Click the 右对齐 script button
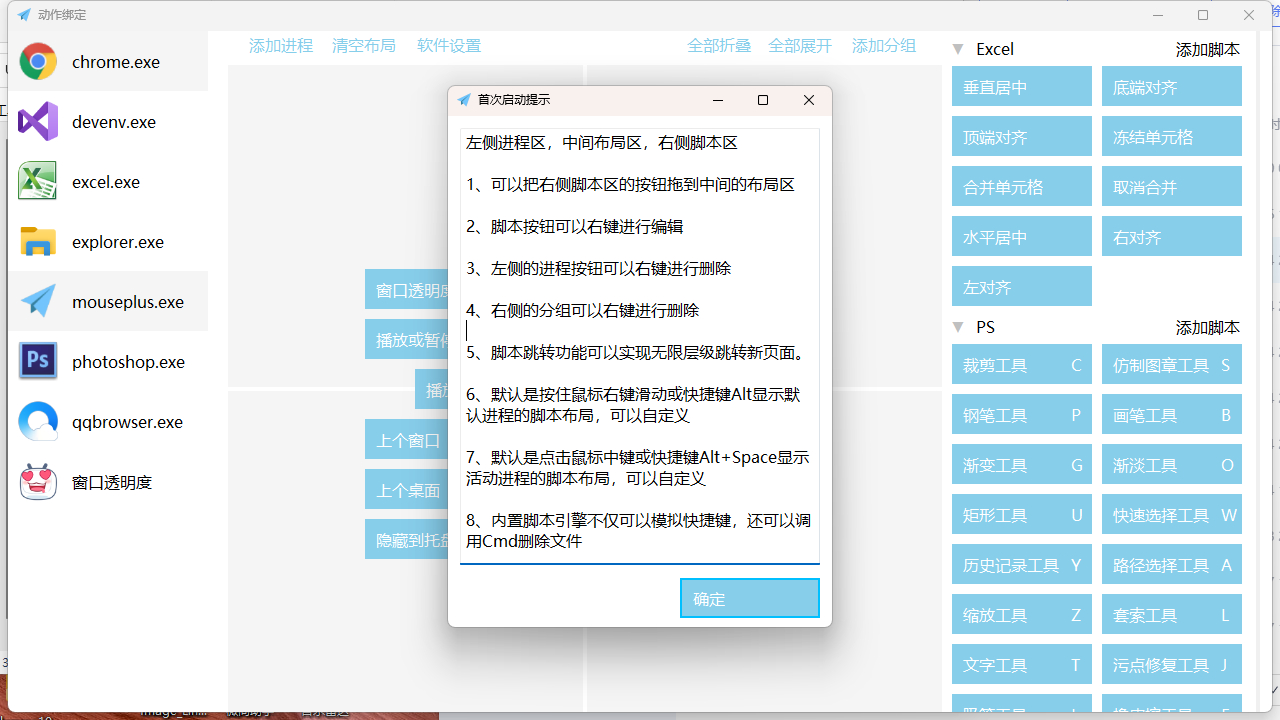The width and height of the screenshot is (1280, 720). click(x=1172, y=237)
